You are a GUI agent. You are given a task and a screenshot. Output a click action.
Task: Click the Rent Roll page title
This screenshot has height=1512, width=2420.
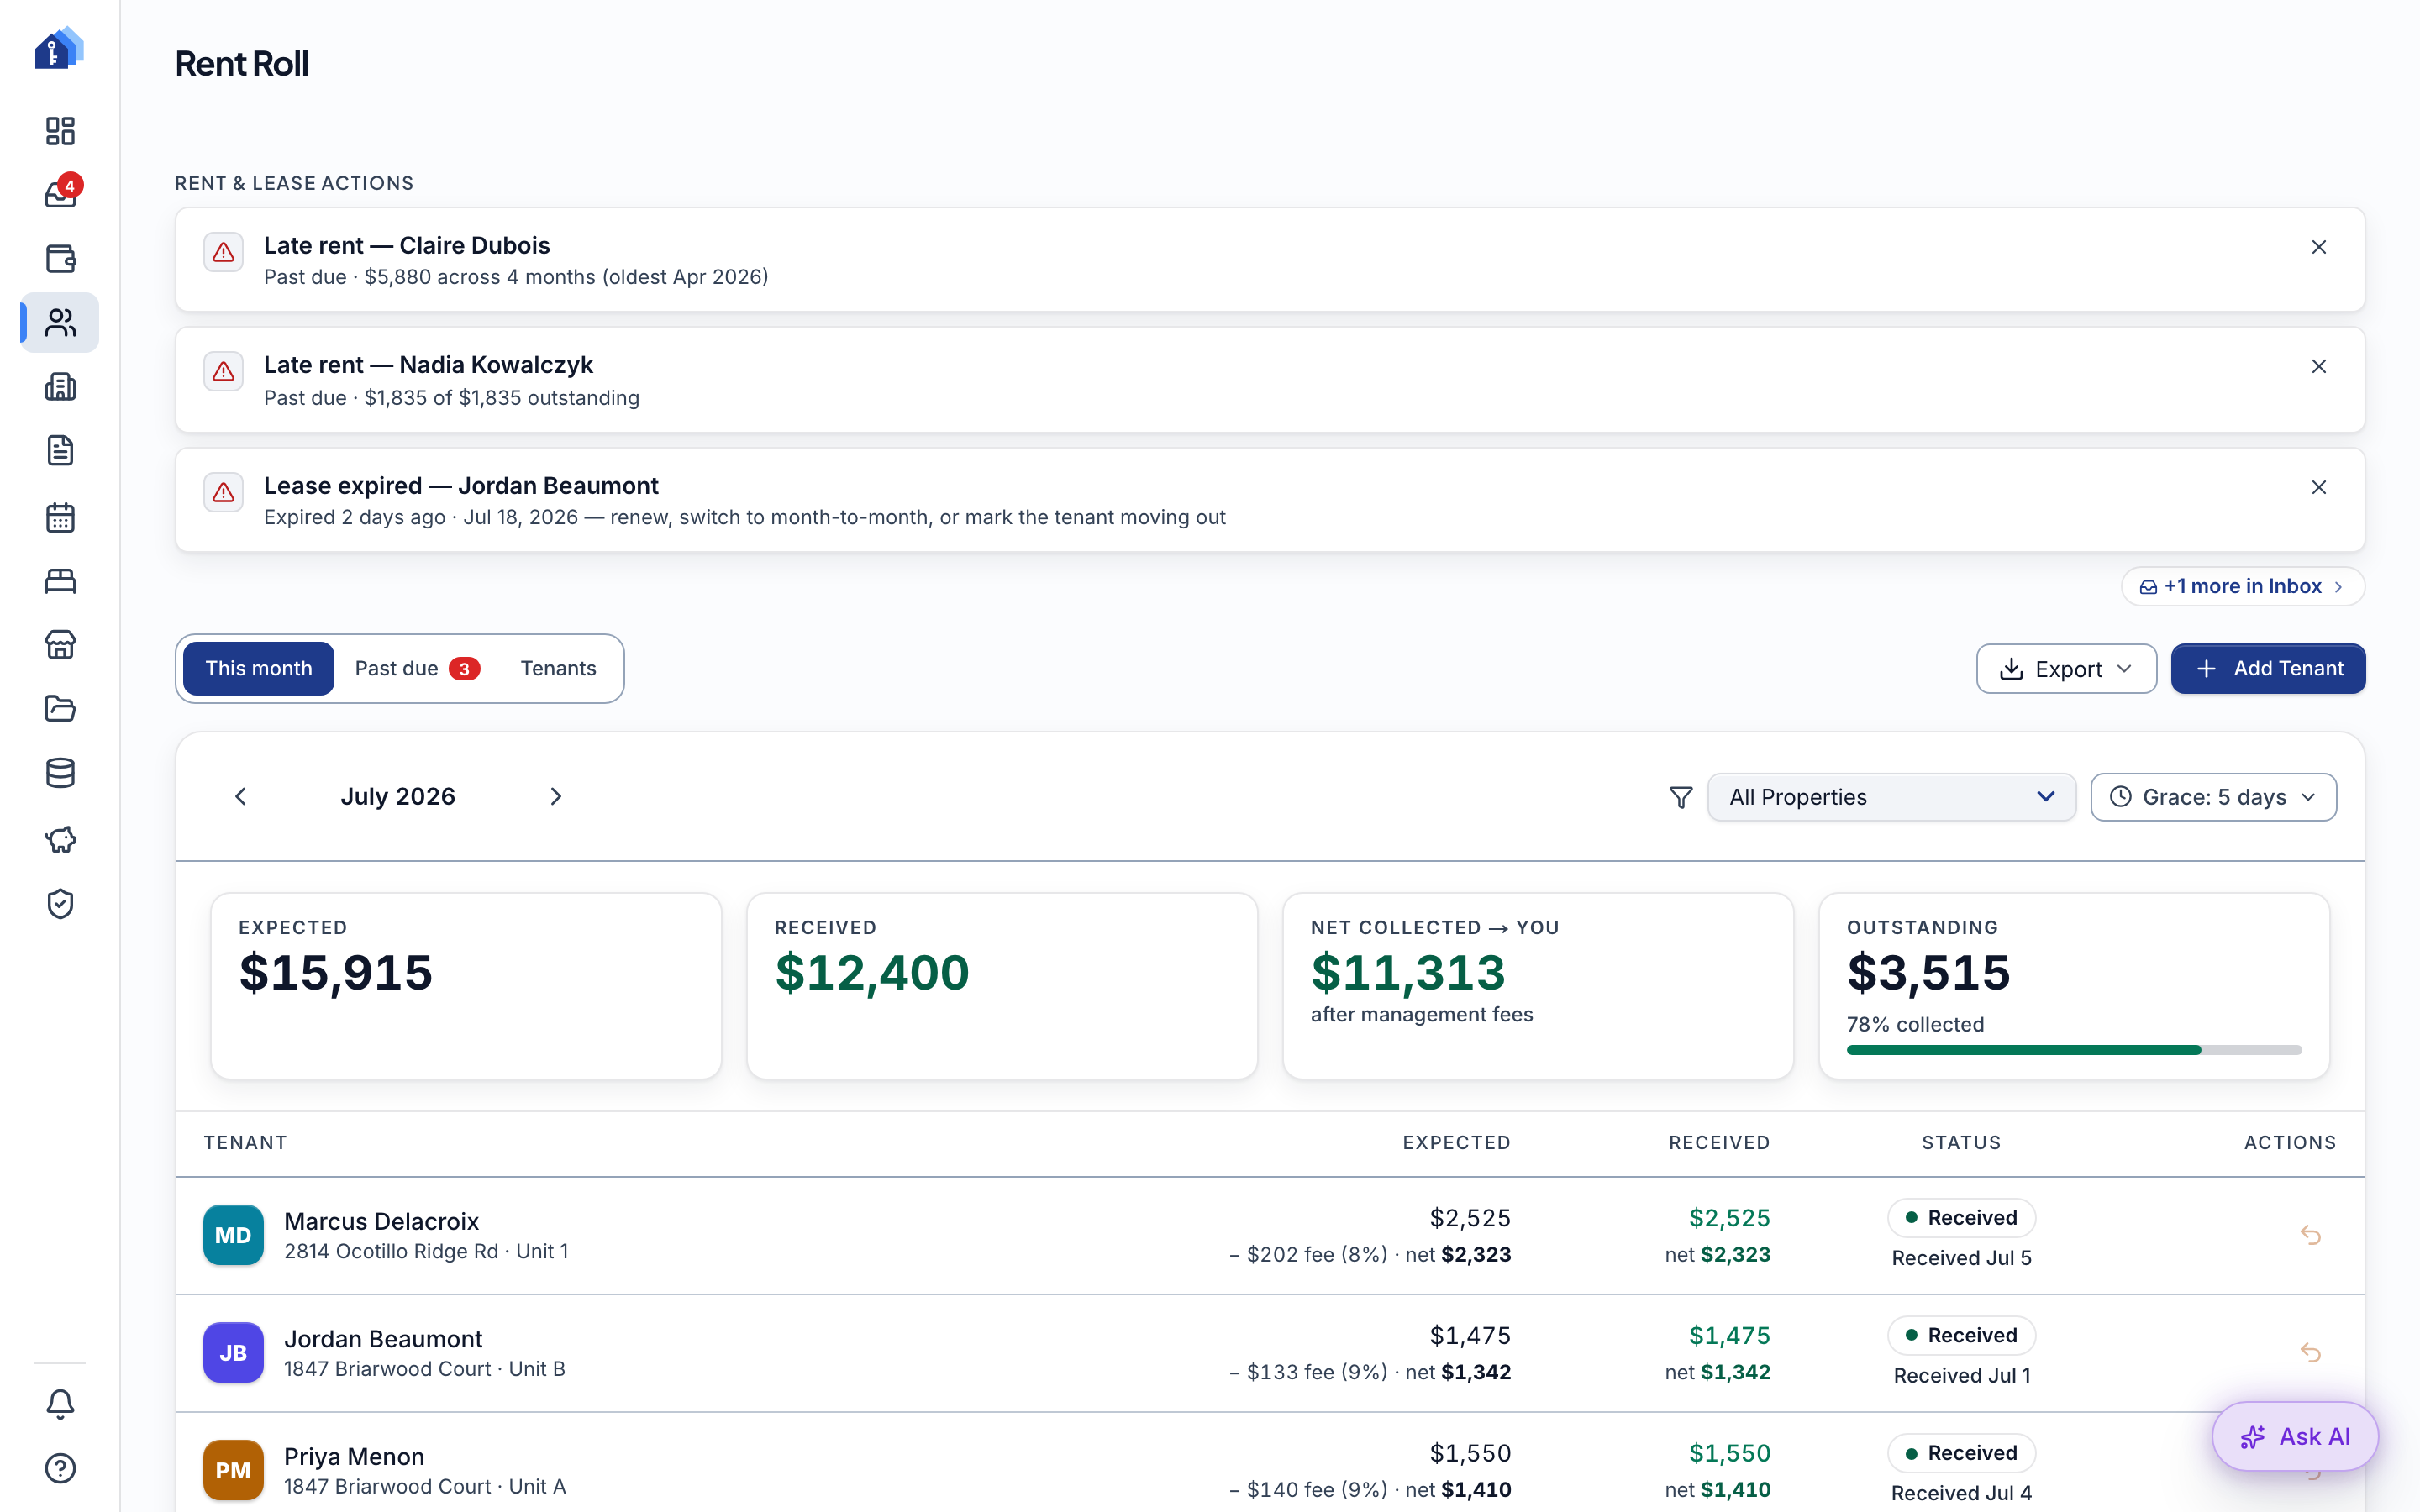pos(241,63)
